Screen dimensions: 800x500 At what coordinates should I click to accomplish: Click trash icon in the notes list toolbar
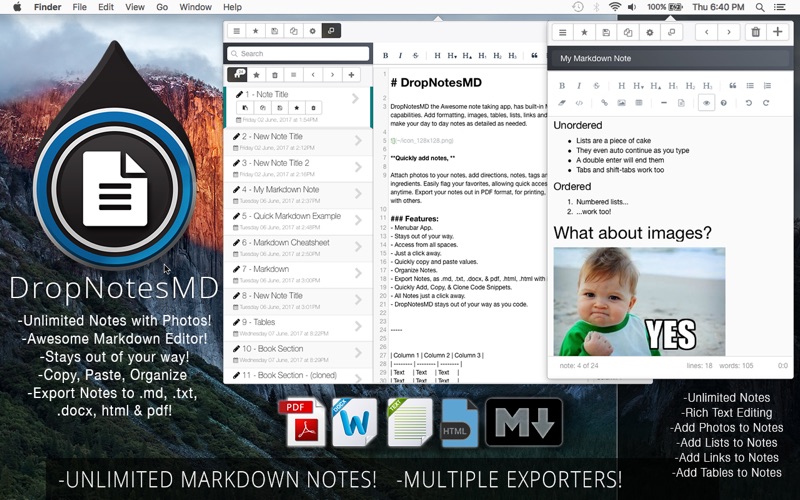point(274,75)
